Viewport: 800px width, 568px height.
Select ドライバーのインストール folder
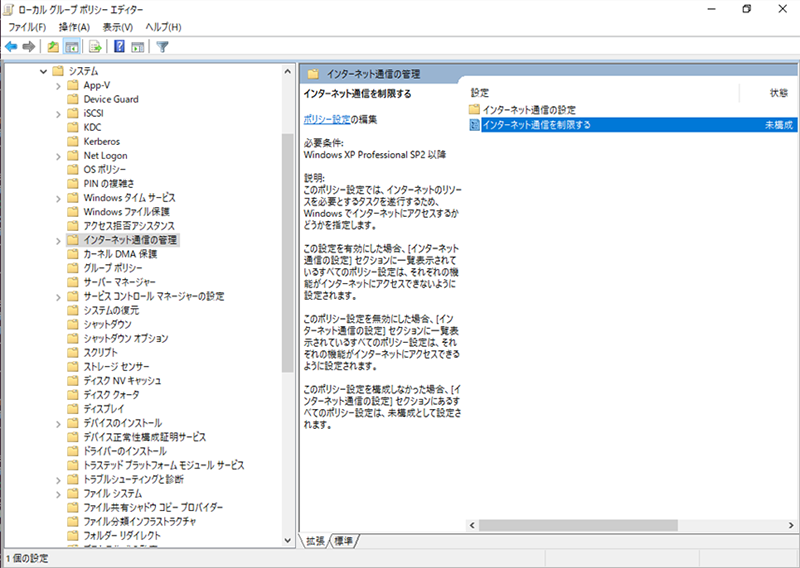click(125, 451)
